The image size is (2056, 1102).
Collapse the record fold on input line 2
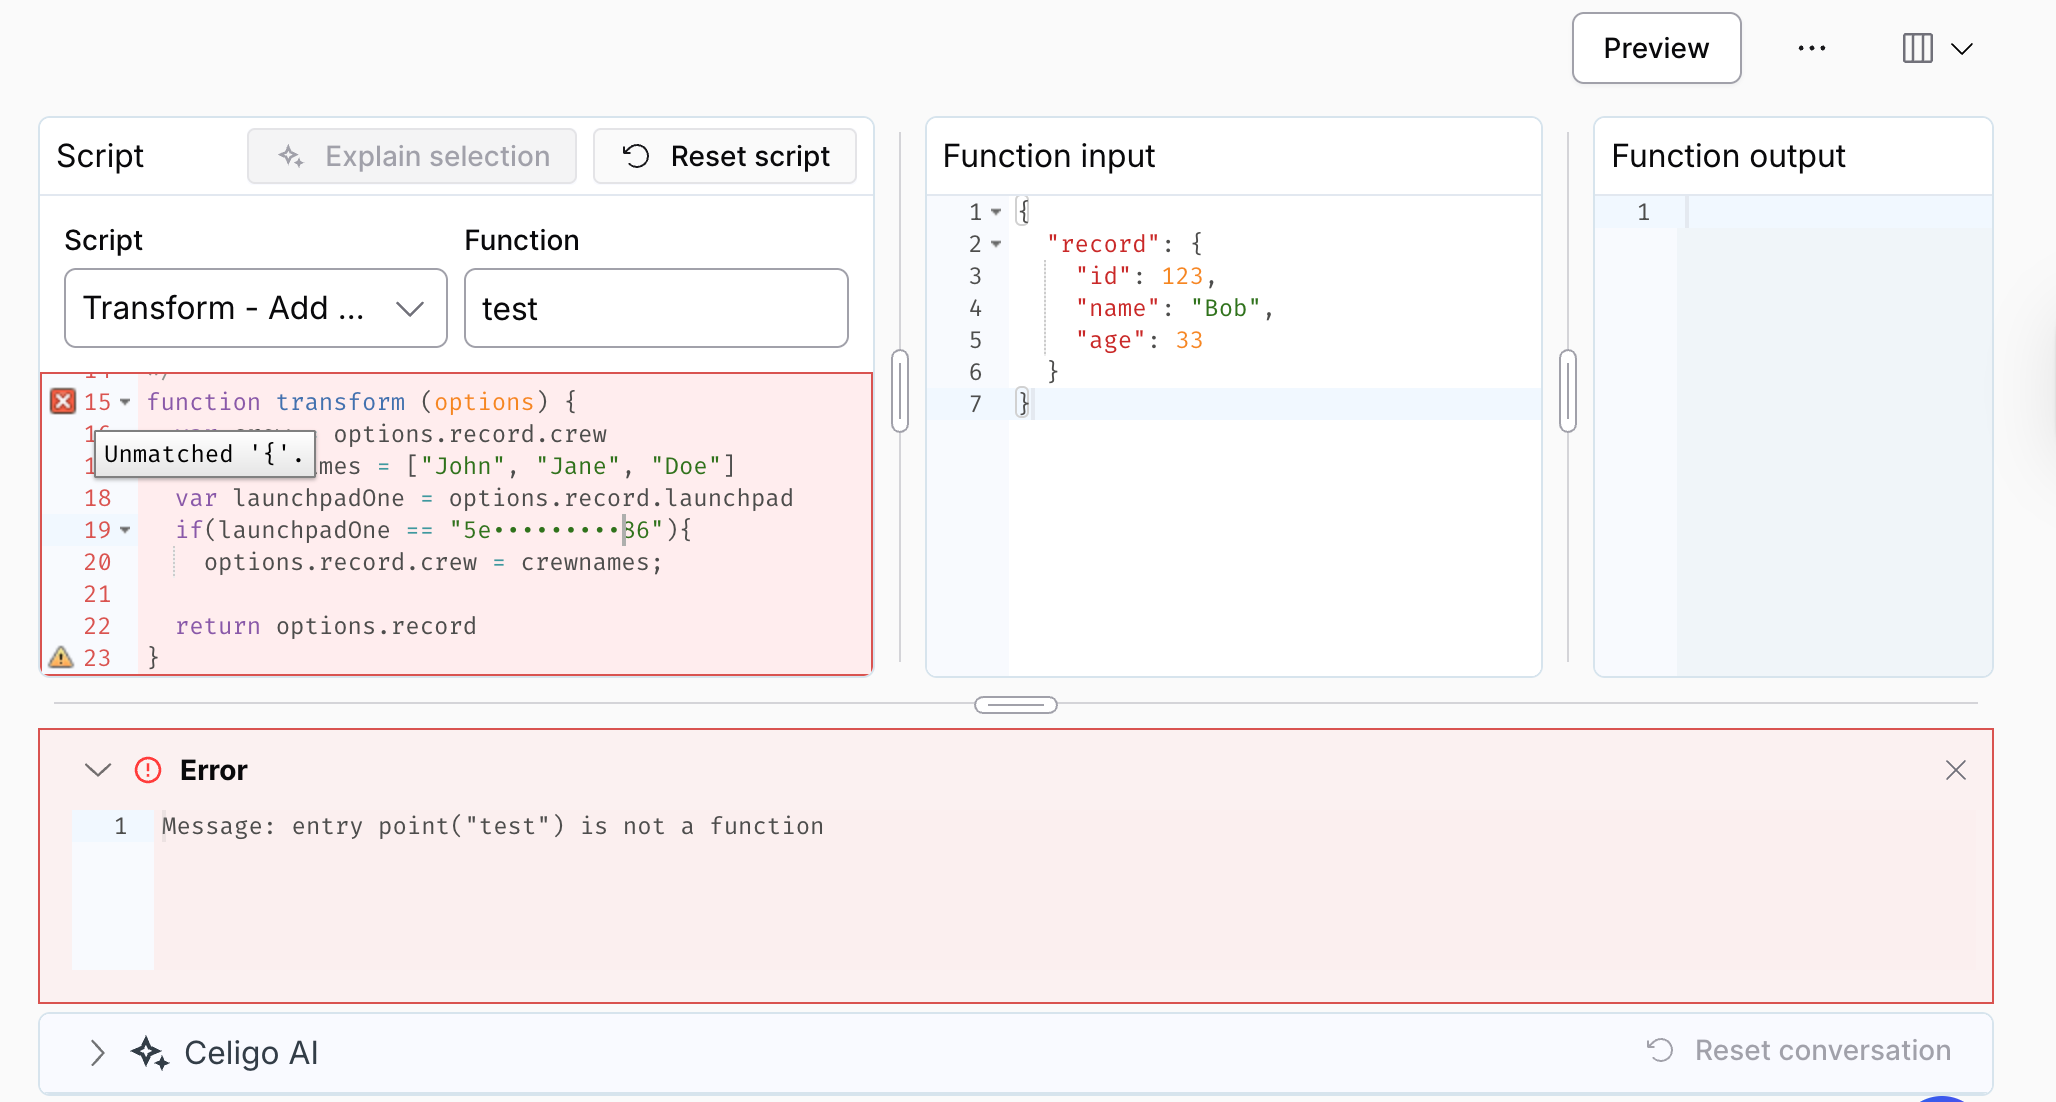tap(996, 244)
